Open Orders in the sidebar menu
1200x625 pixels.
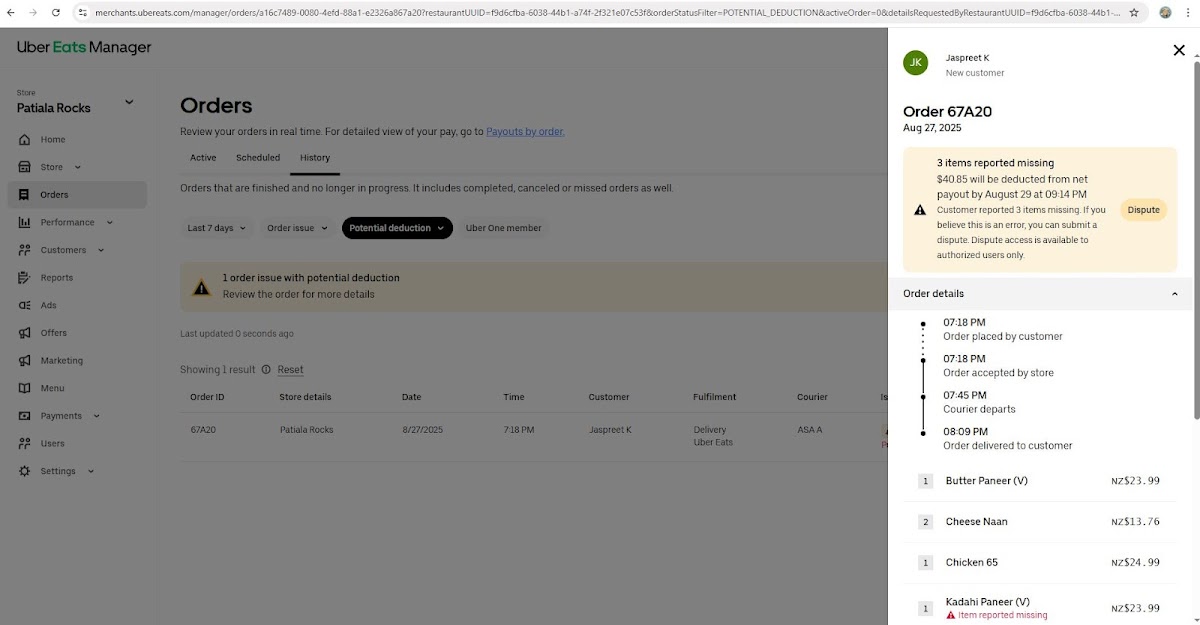pyautogui.click(x=77, y=195)
